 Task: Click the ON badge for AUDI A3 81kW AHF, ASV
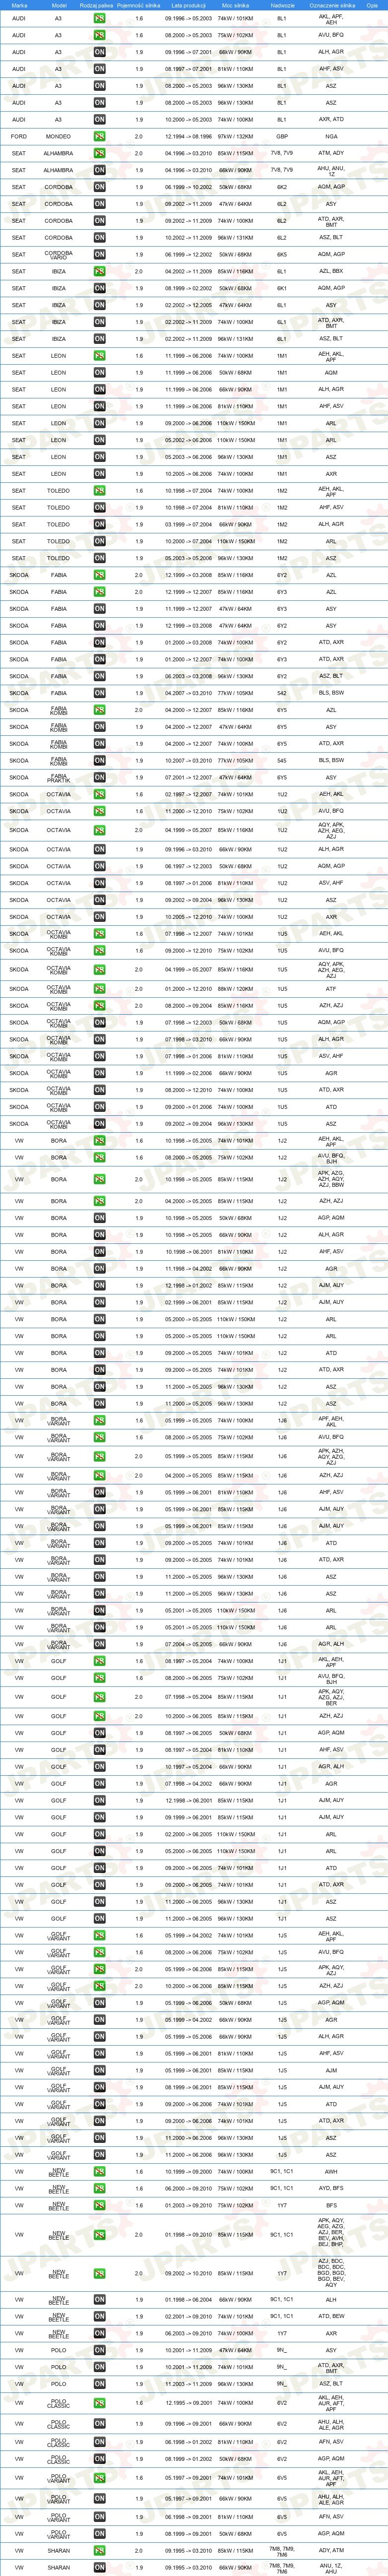pyautogui.click(x=99, y=69)
